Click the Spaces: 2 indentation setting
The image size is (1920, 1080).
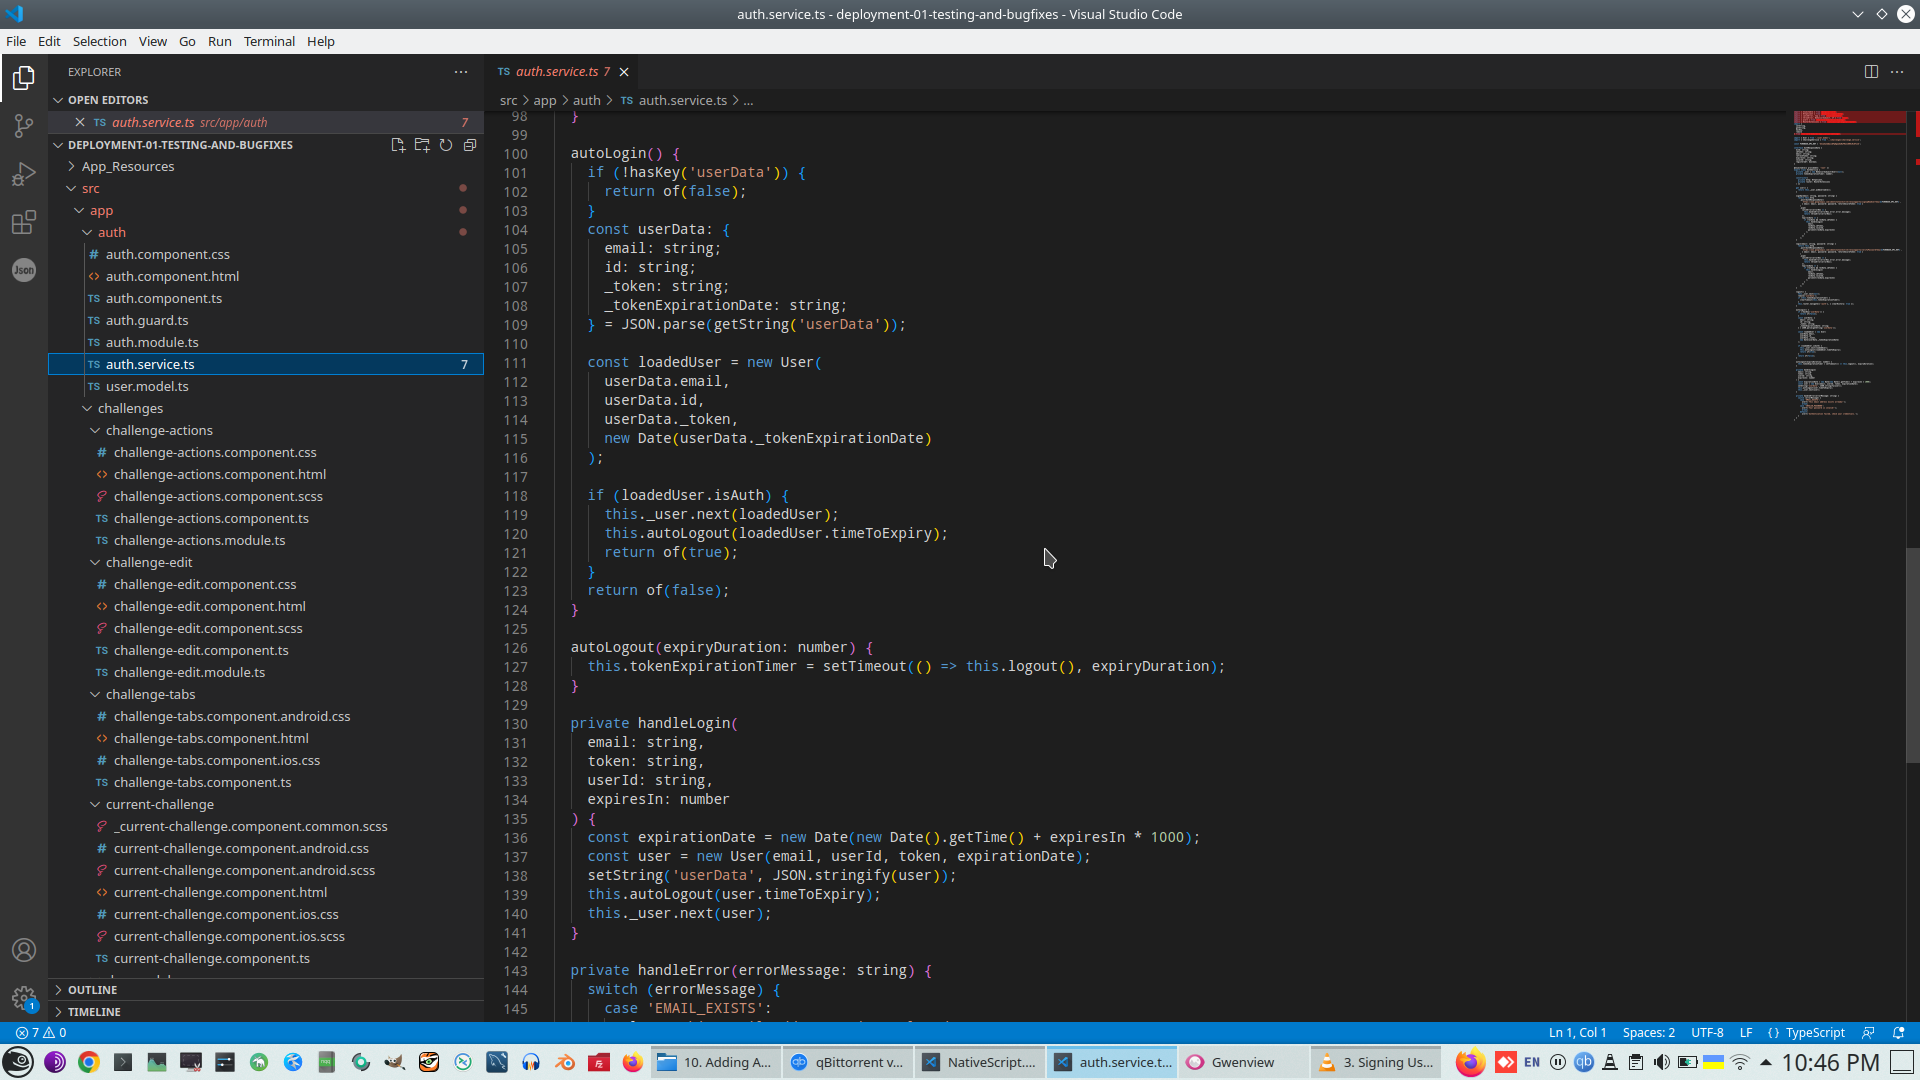pos(1648,1033)
